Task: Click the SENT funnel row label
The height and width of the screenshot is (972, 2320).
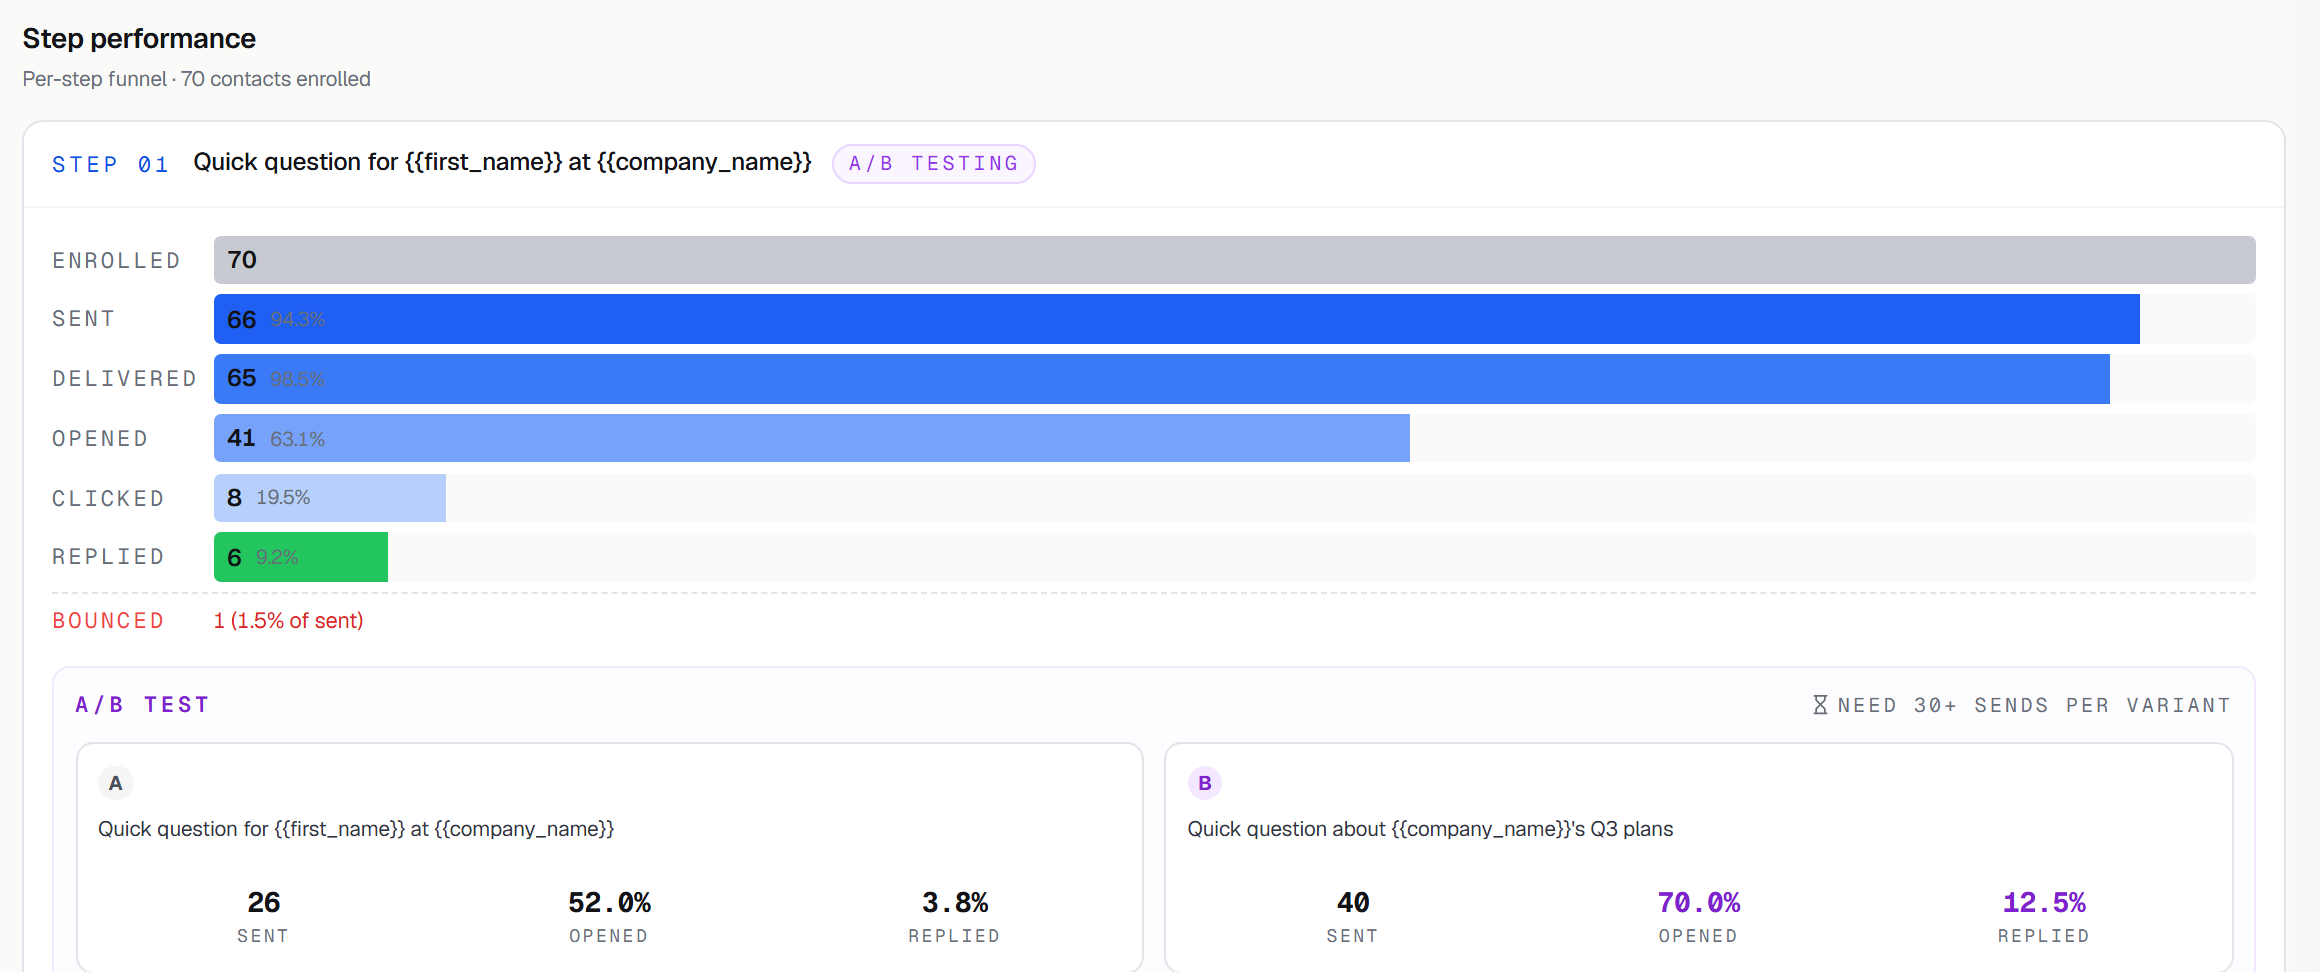Action: pyautogui.click(x=84, y=319)
